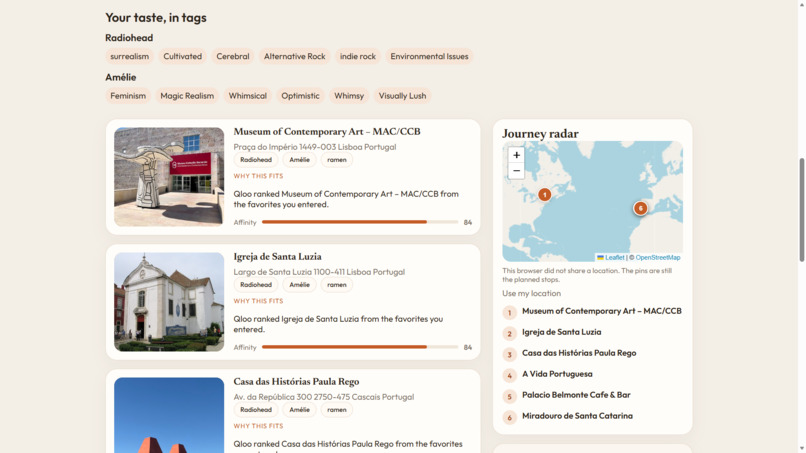Select map pin numbered 6
The height and width of the screenshot is (453, 806).
(x=640, y=208)
